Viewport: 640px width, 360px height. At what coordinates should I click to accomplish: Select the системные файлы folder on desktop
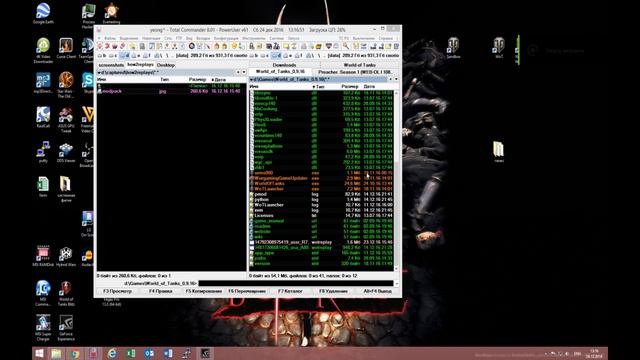pos(66,189)
